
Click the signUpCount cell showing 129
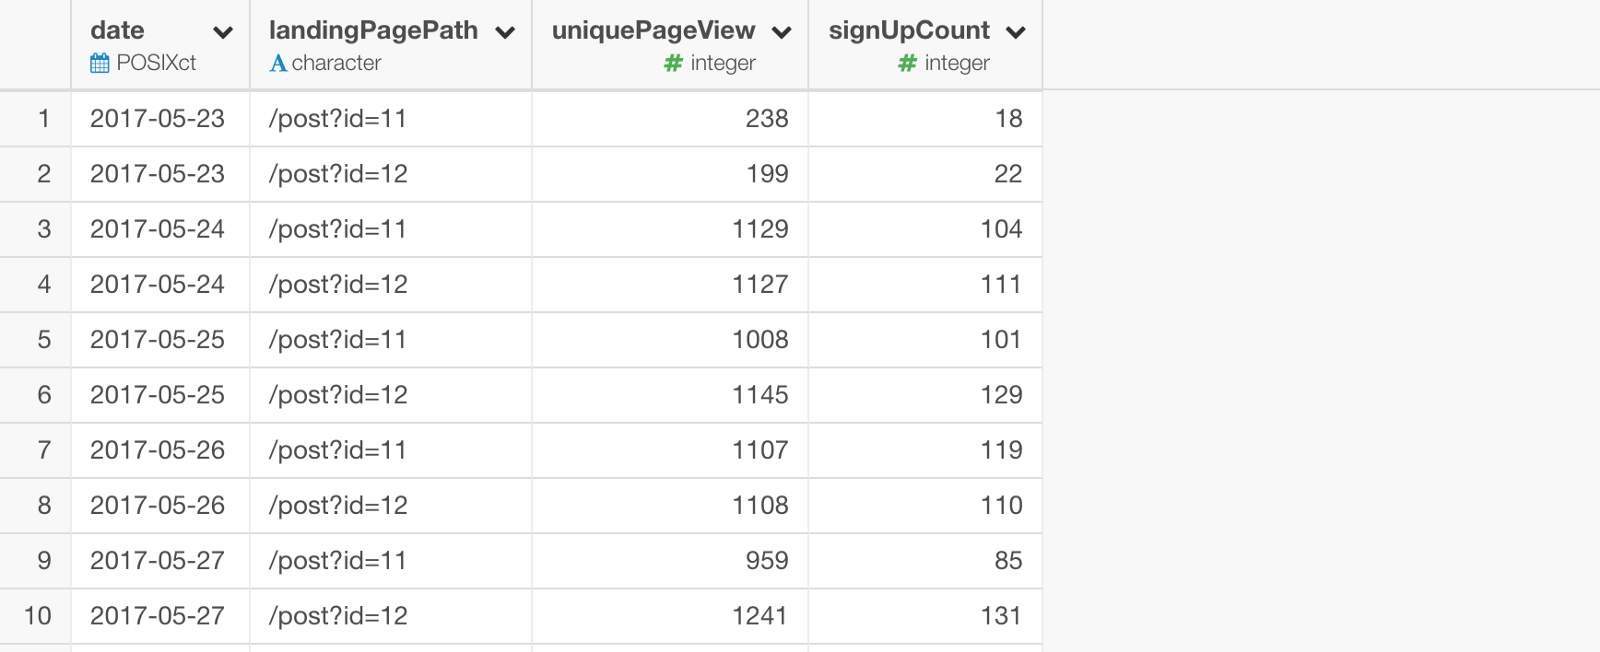click(925, 395)
